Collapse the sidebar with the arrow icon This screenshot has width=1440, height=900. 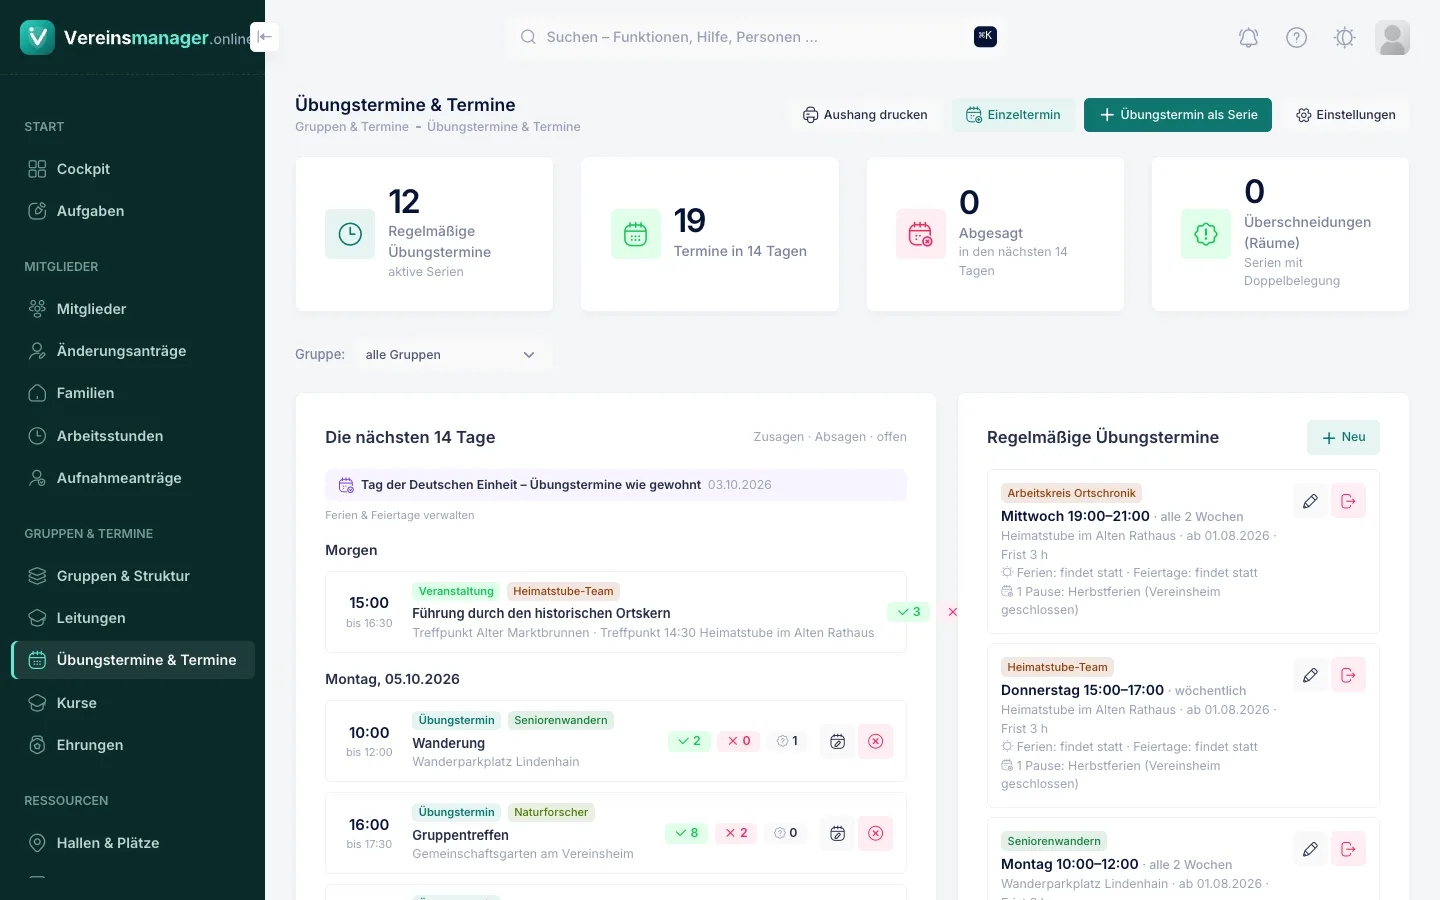pyautogui.click(x=264, y=37)
